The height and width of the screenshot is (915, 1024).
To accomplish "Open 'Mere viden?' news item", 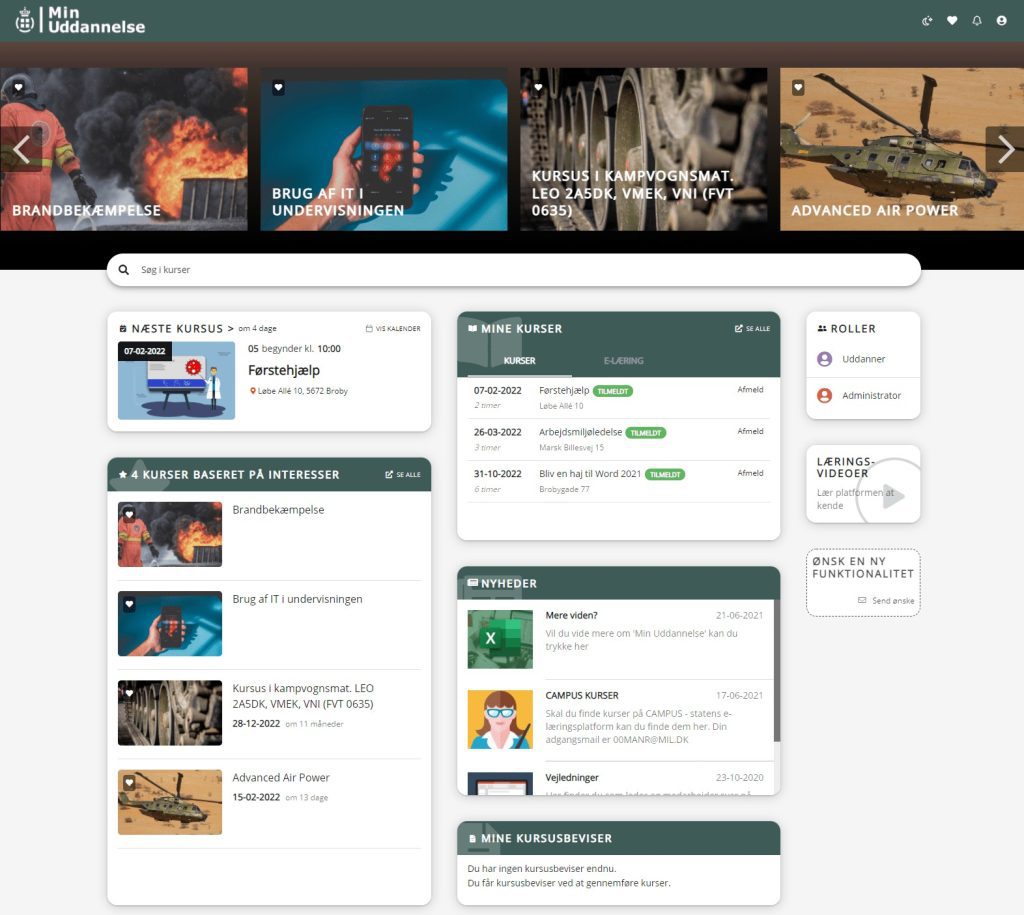I will [571, 615].
